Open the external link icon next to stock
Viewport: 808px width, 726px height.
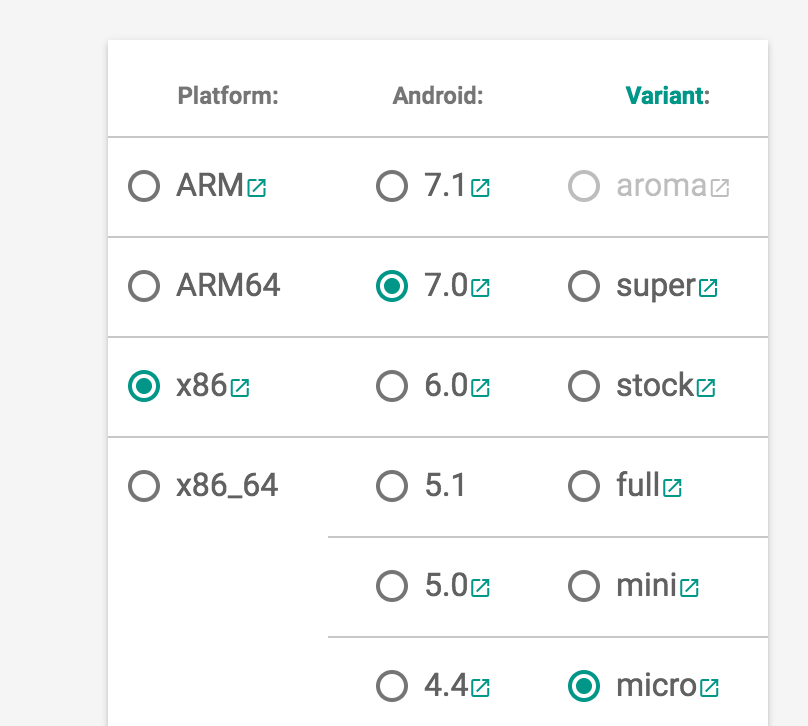706,388
